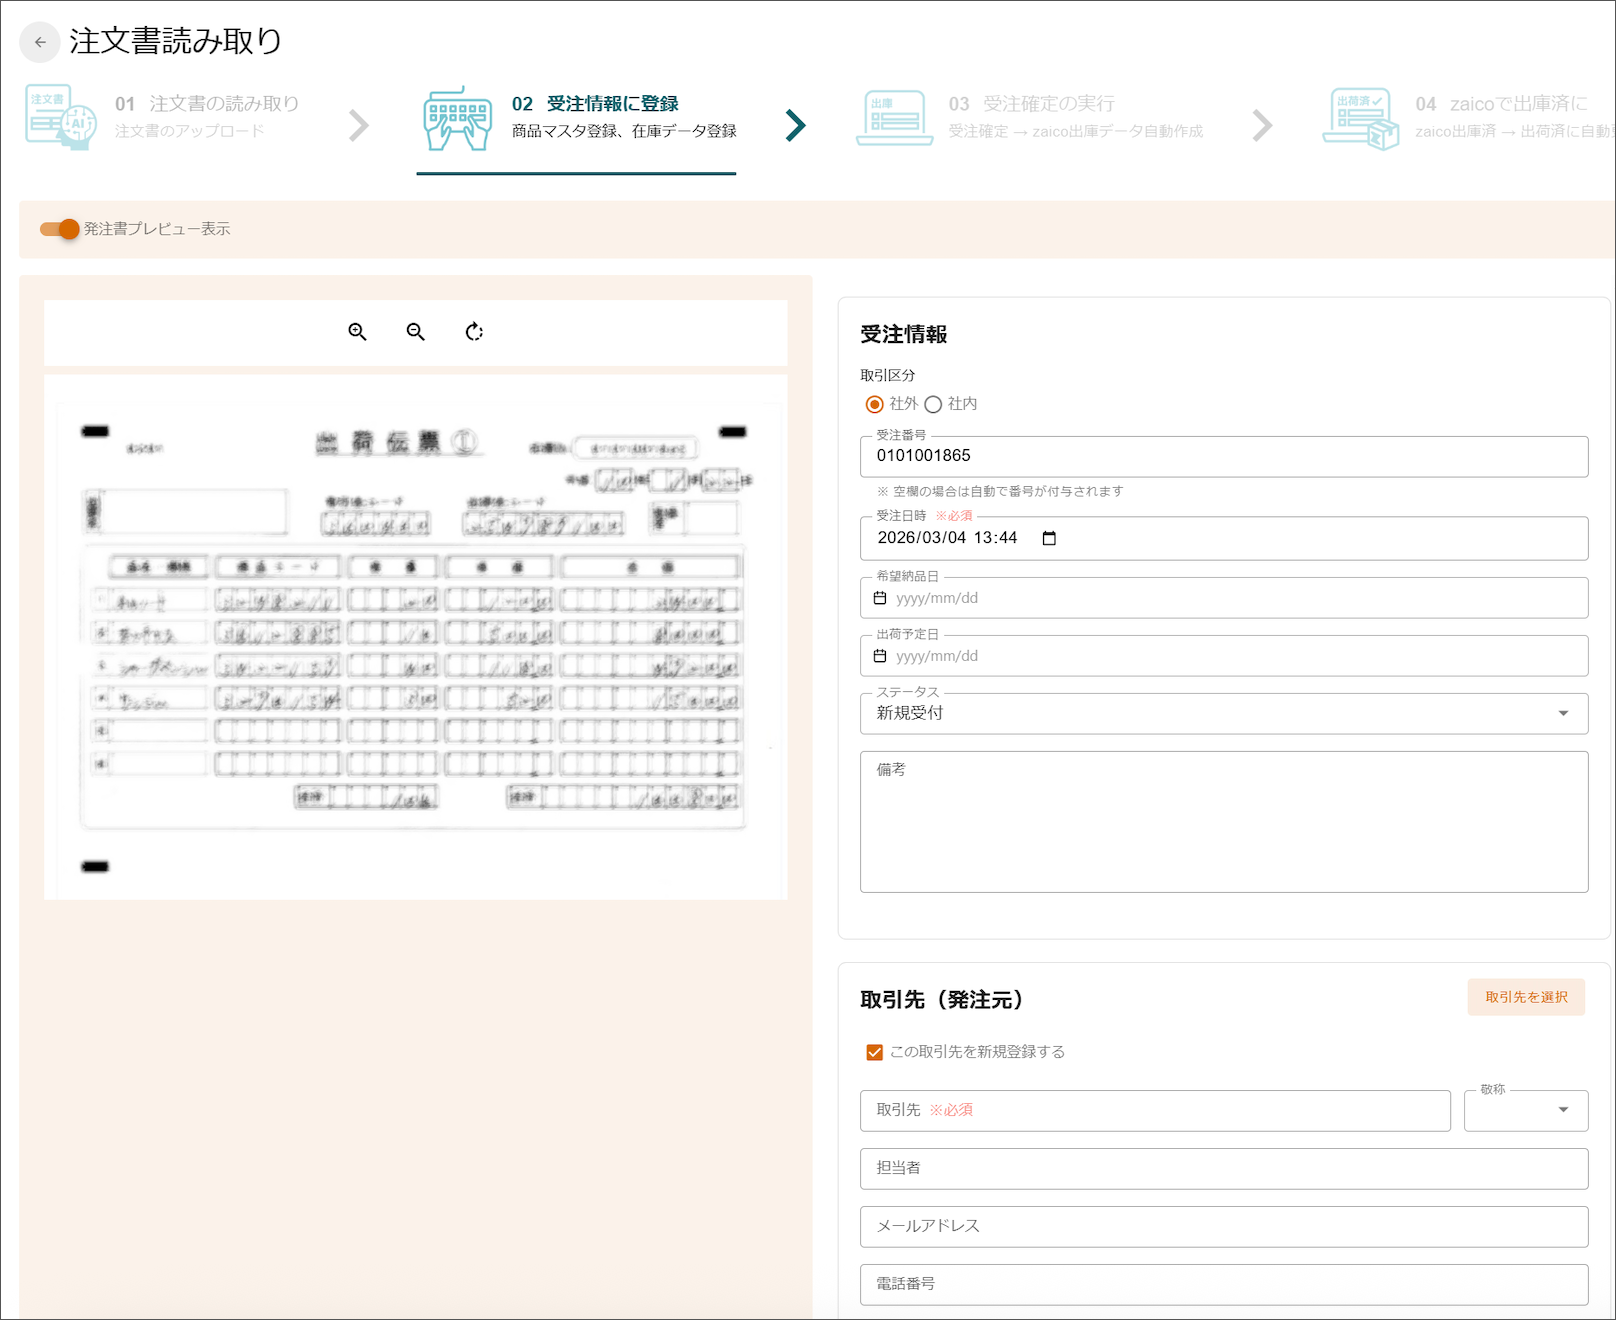Zoom in on the order preview

pos(357,332)
